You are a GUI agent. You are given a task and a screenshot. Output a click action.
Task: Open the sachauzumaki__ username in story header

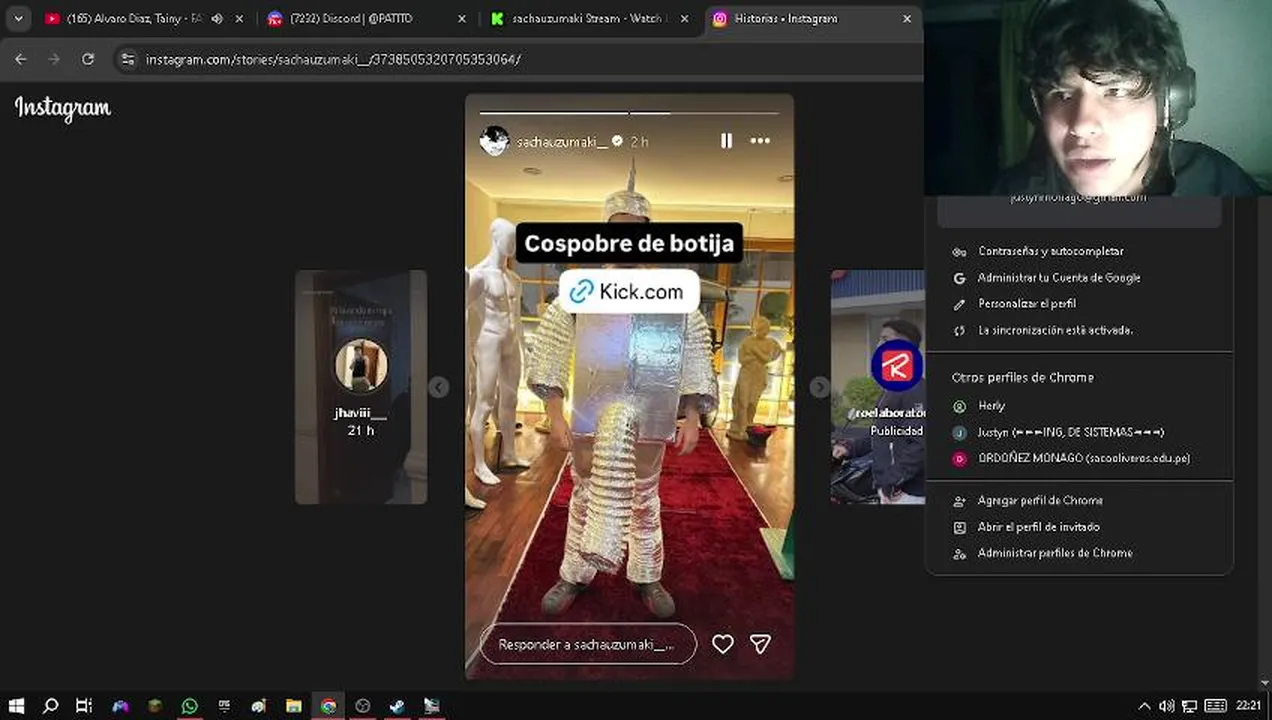point(562,142)
